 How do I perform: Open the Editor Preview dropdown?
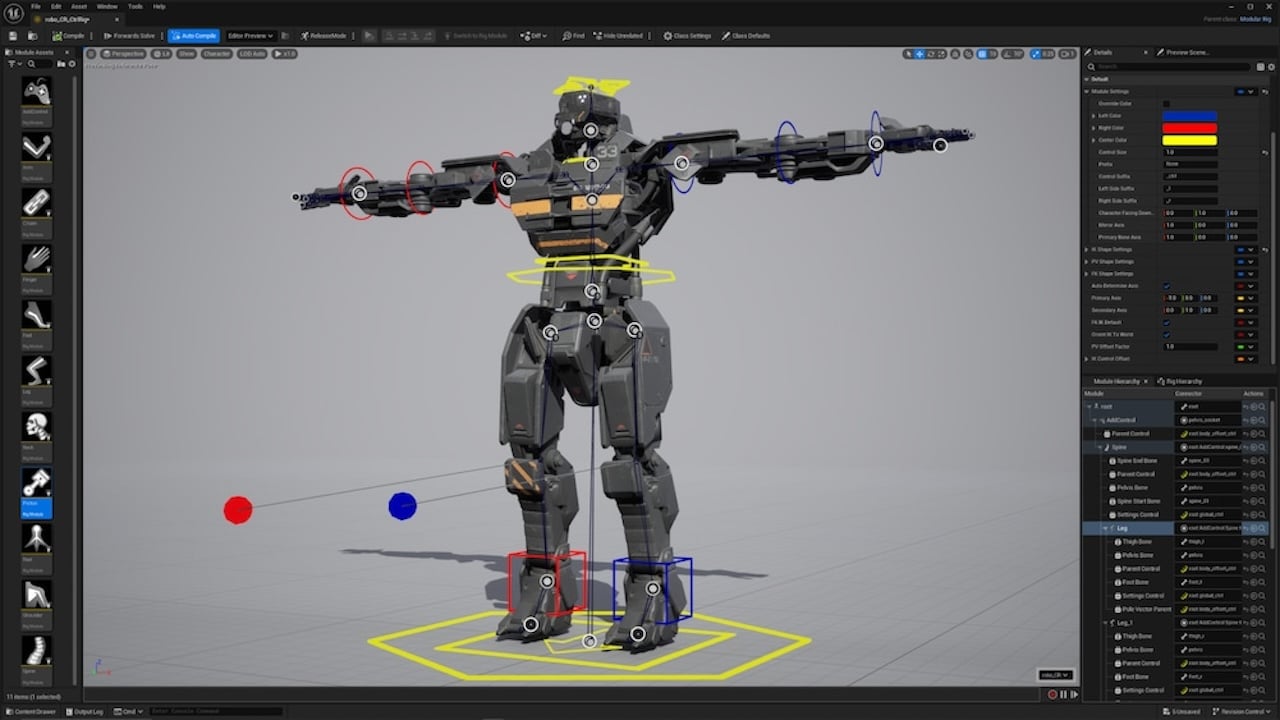tap(249, 35)
